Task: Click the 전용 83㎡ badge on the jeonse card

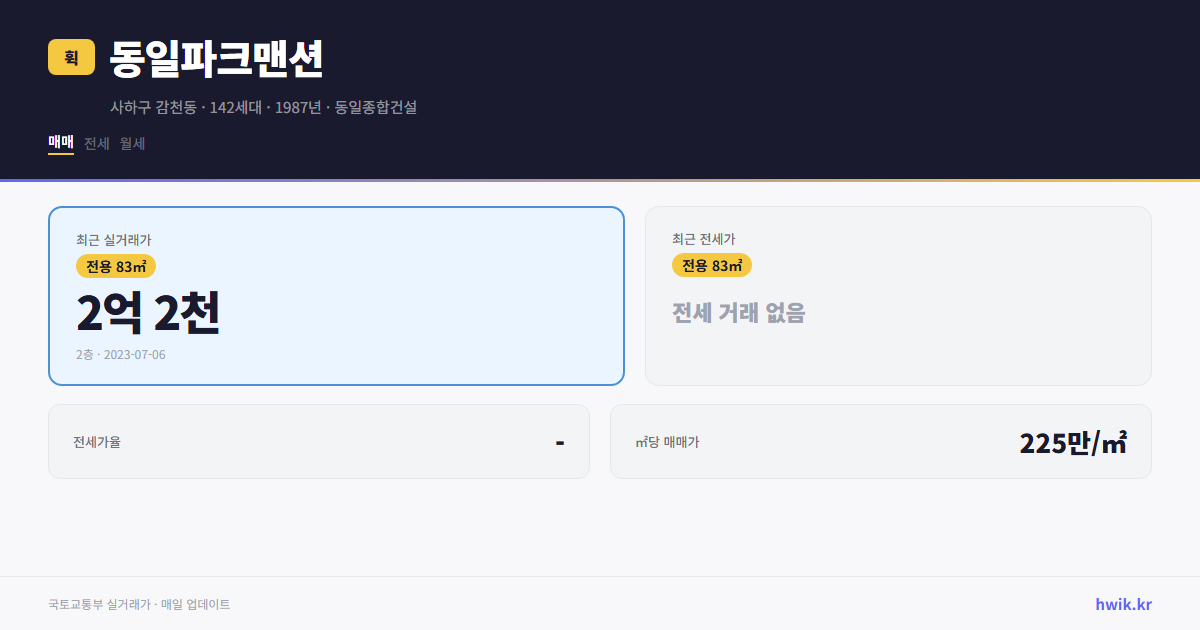Action: [712, 265]
